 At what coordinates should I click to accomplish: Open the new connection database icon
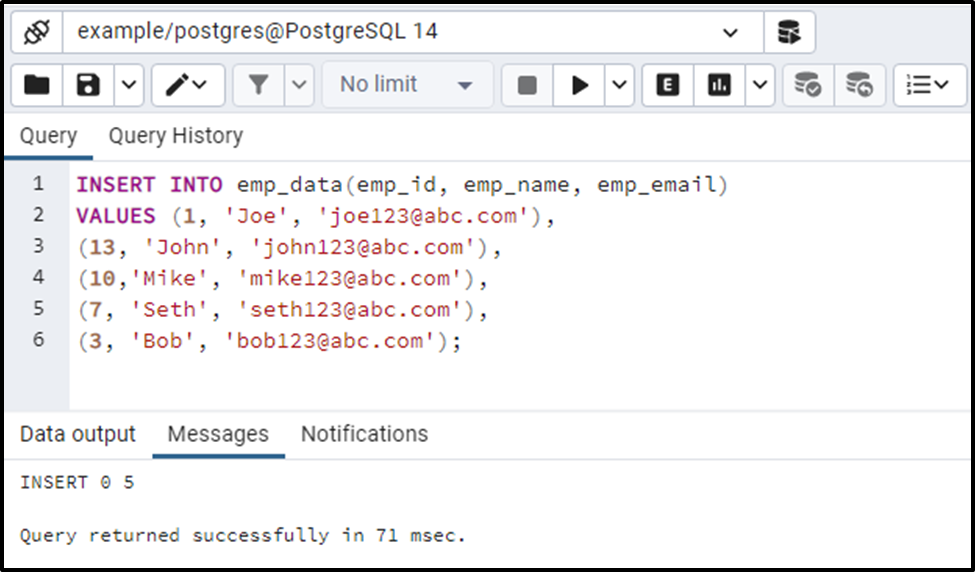(789, 32)
